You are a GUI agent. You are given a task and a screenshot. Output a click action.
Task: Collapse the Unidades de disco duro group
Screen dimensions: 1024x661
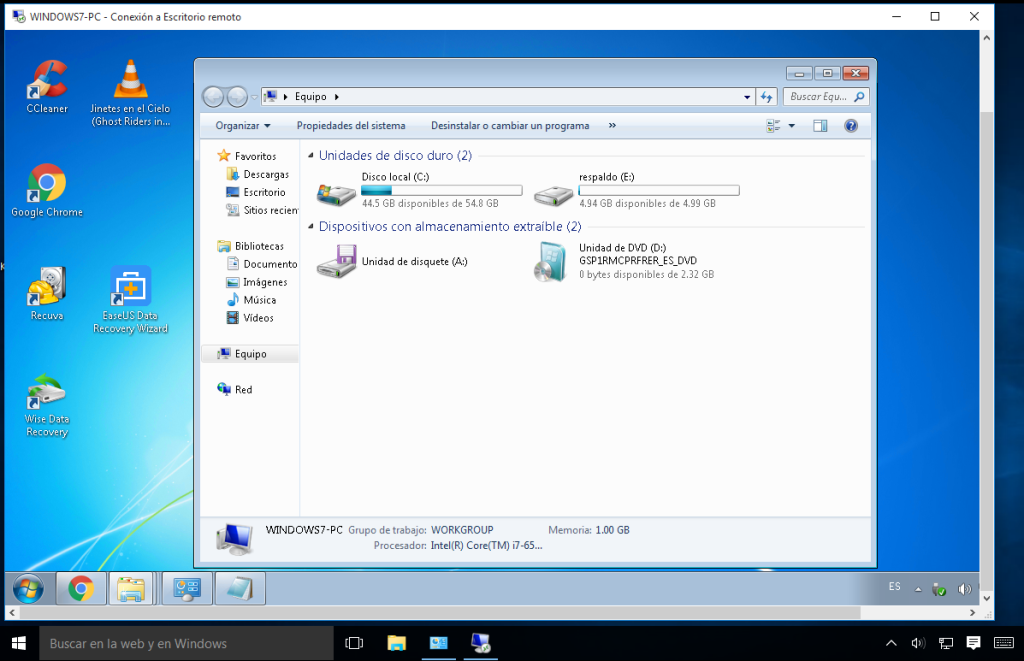pos(310,156)
